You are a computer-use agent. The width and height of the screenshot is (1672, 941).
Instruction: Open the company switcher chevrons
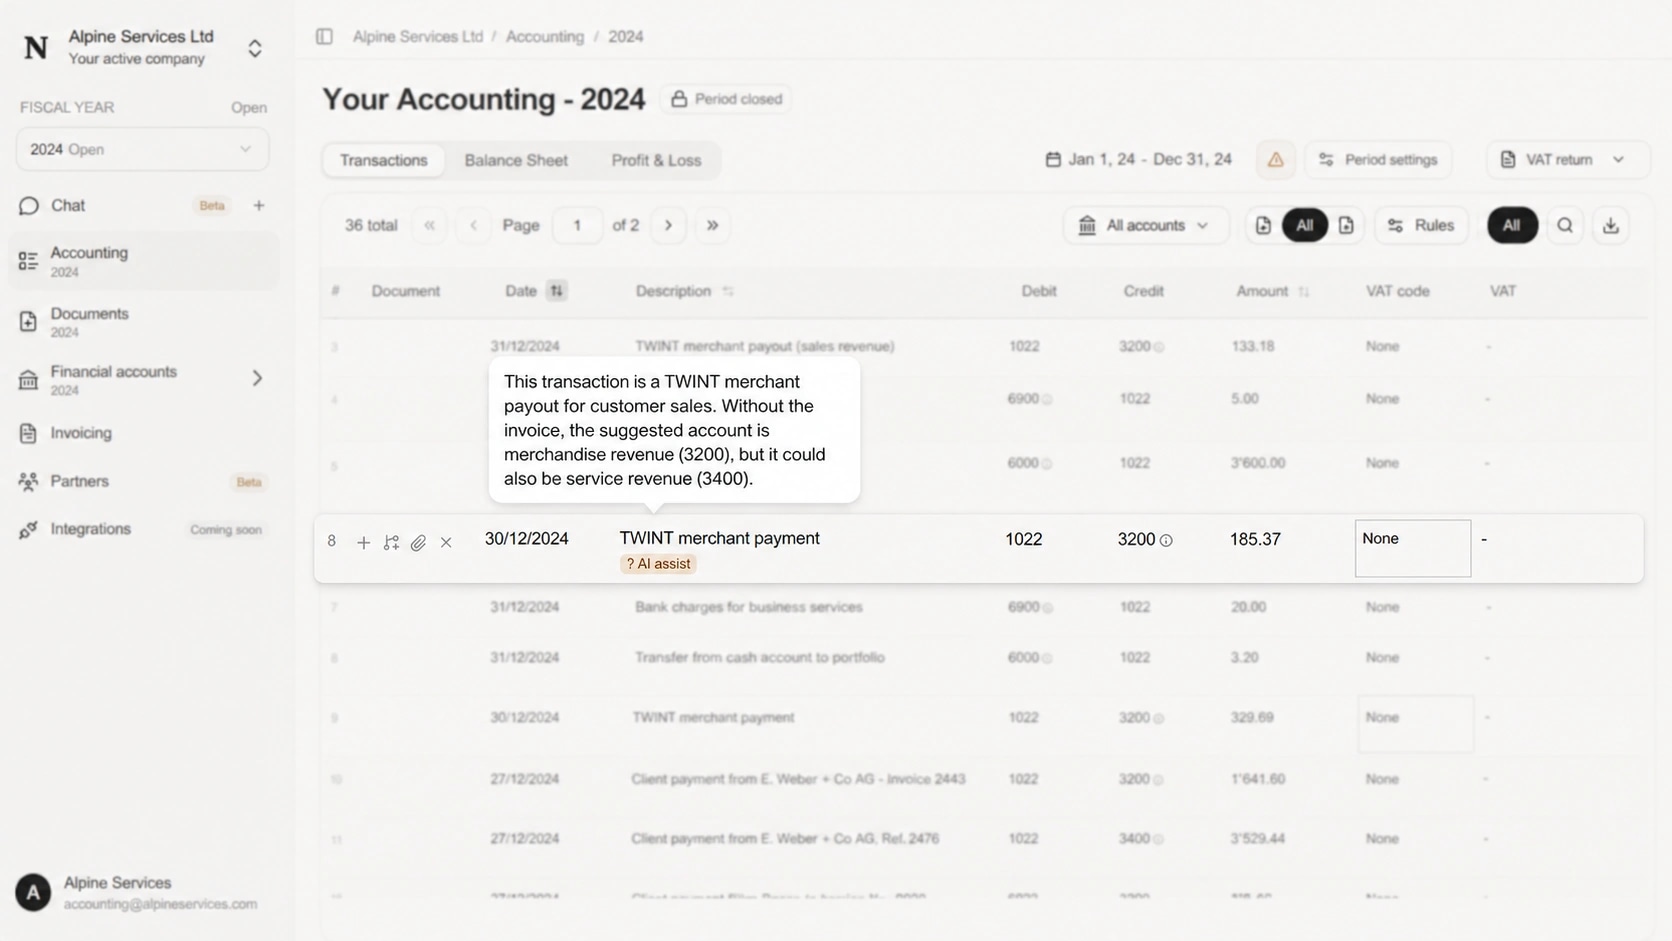(x=255, y=48)
